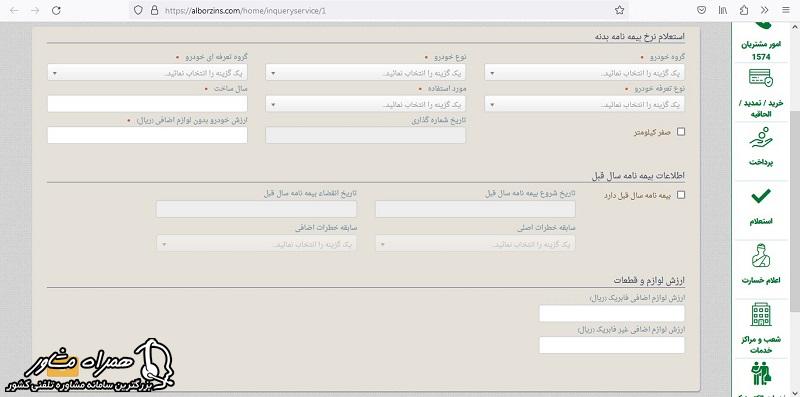Click the alborzins.com address bar URL
The height and width of the screenshot is (397, 800).
tap(245, 10)
